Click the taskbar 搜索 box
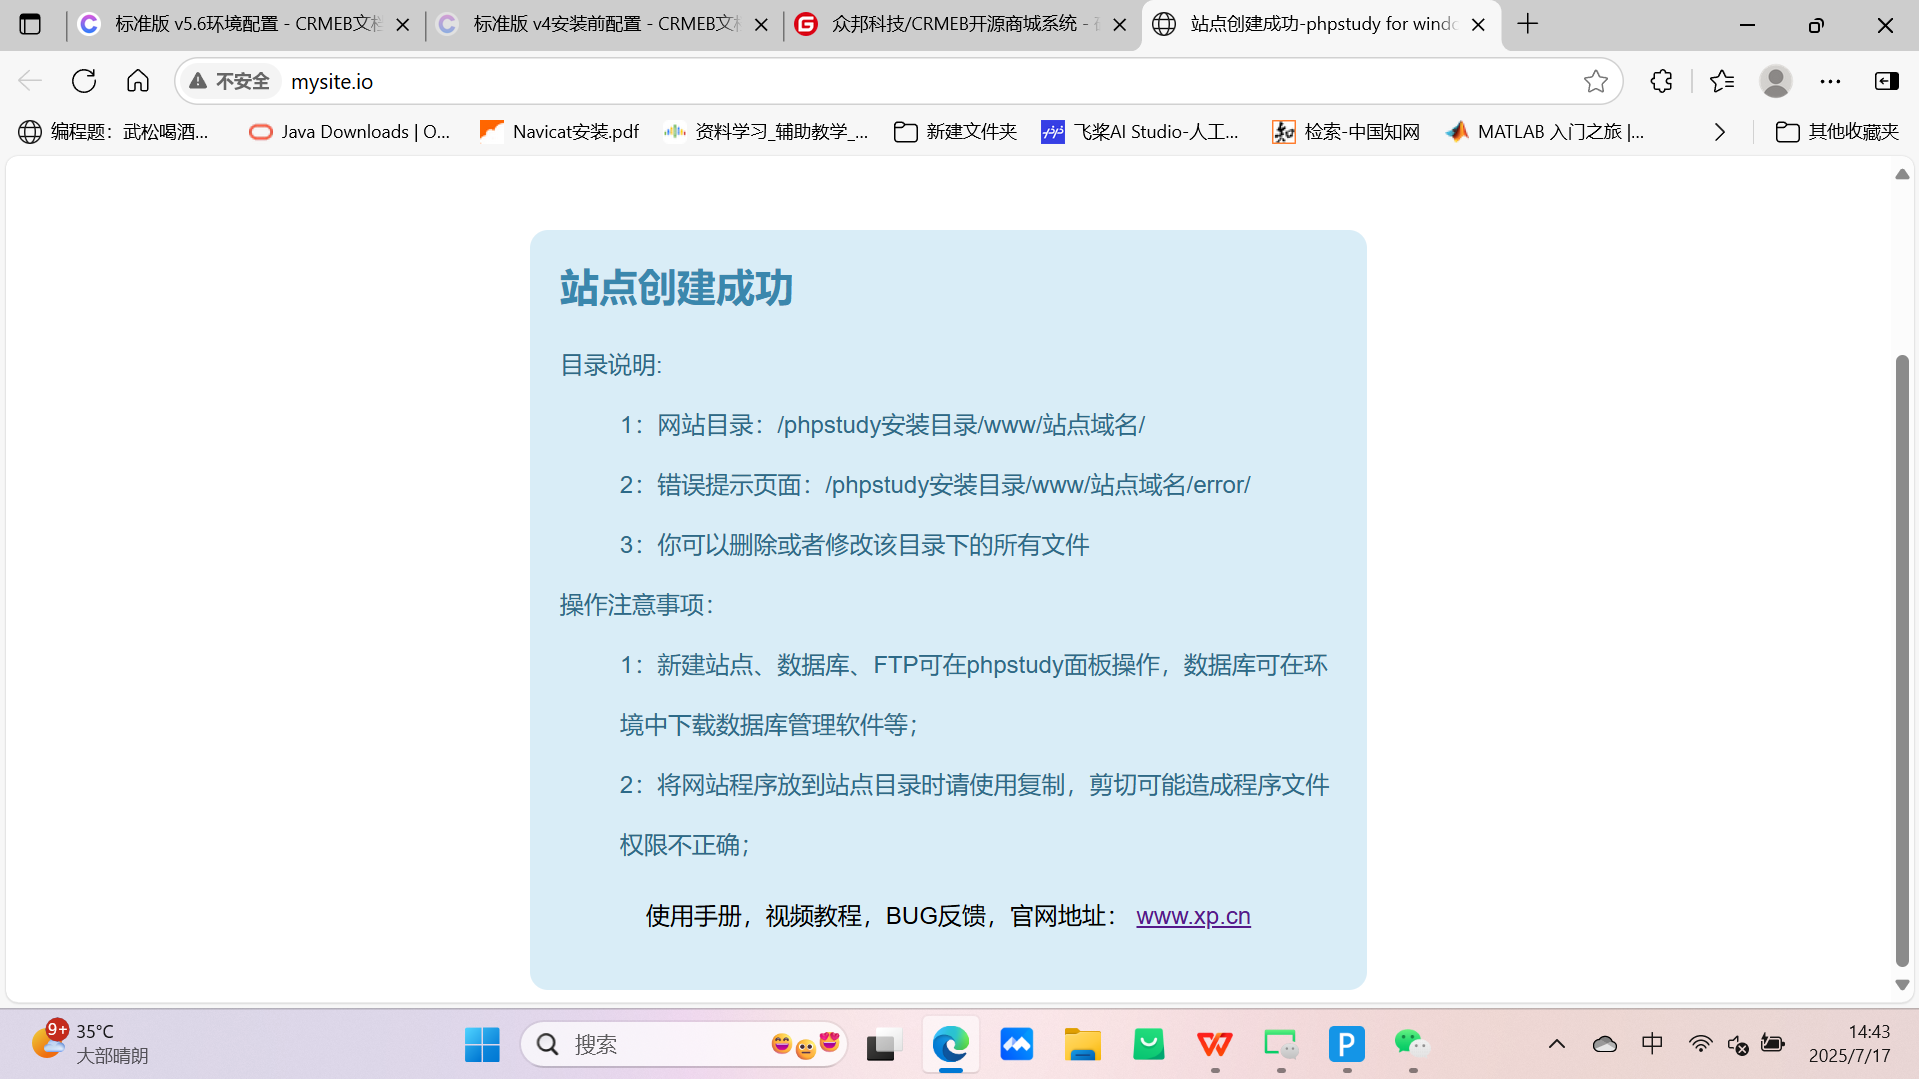Image resolution: width=1919 pixels, height=1079 pixels. tap(684, 1044)
